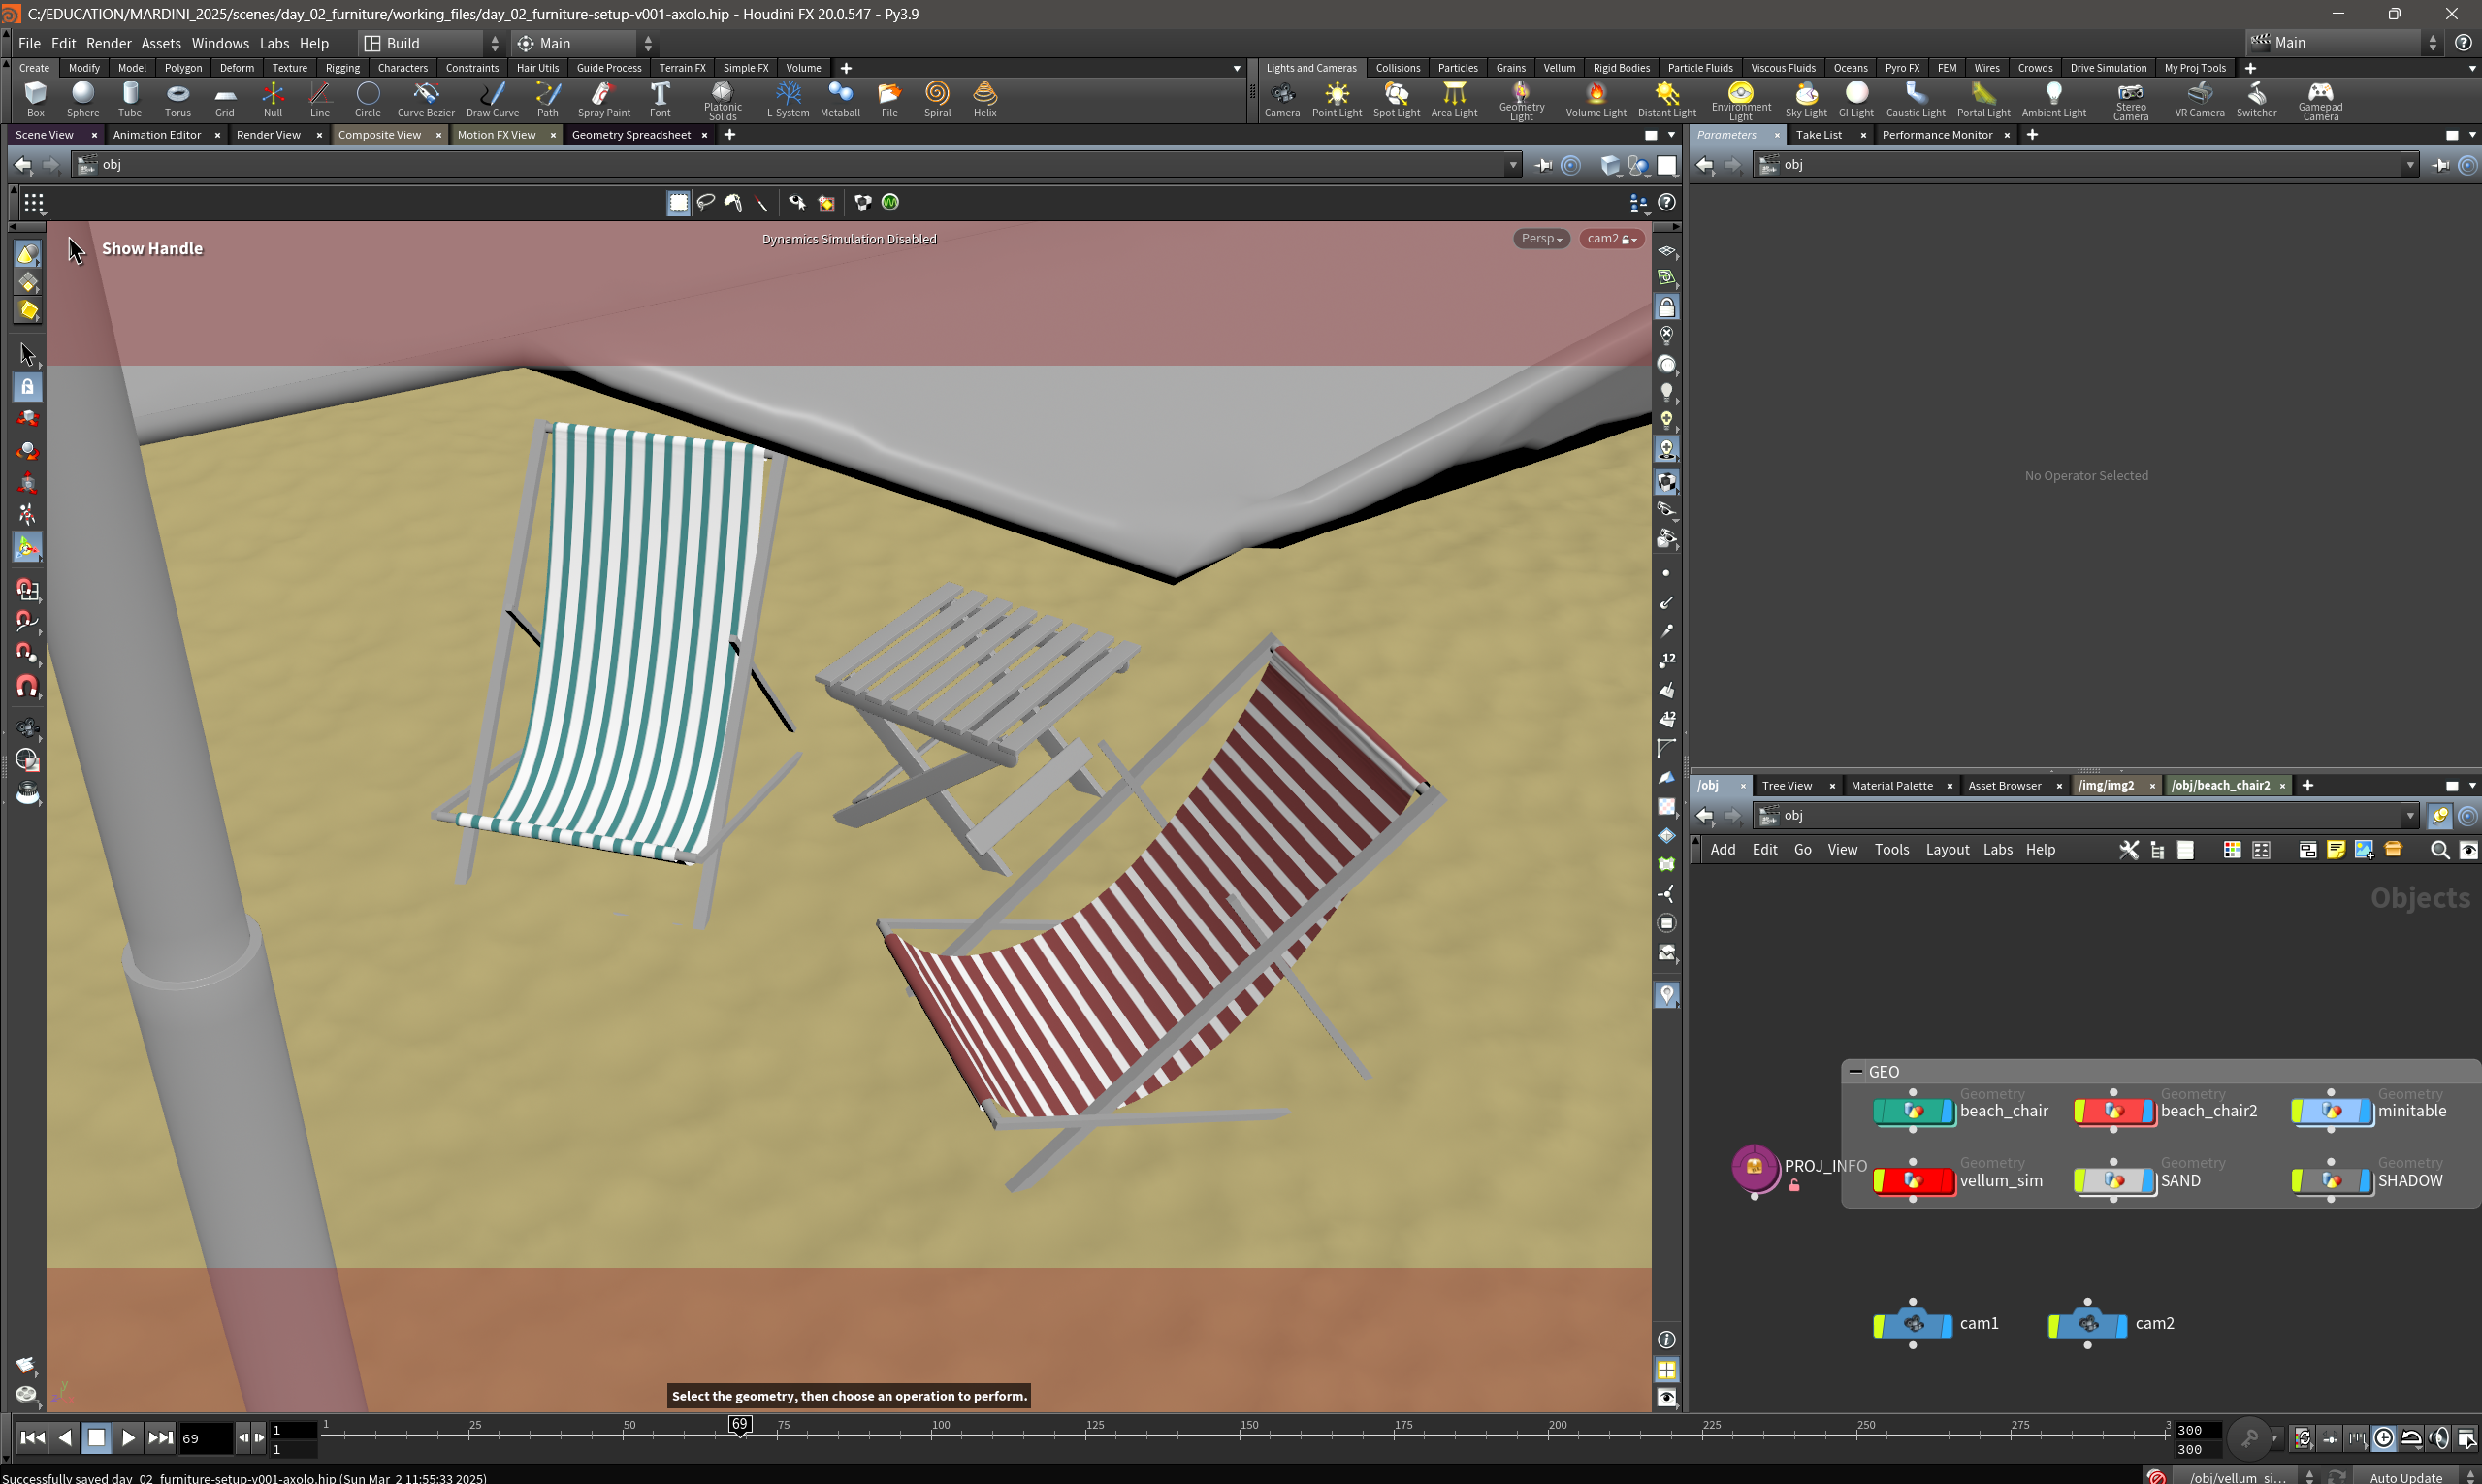Select the L-System shelf tool
The width and height of the screenshot is (2482, 1484).
pos(788,99)
